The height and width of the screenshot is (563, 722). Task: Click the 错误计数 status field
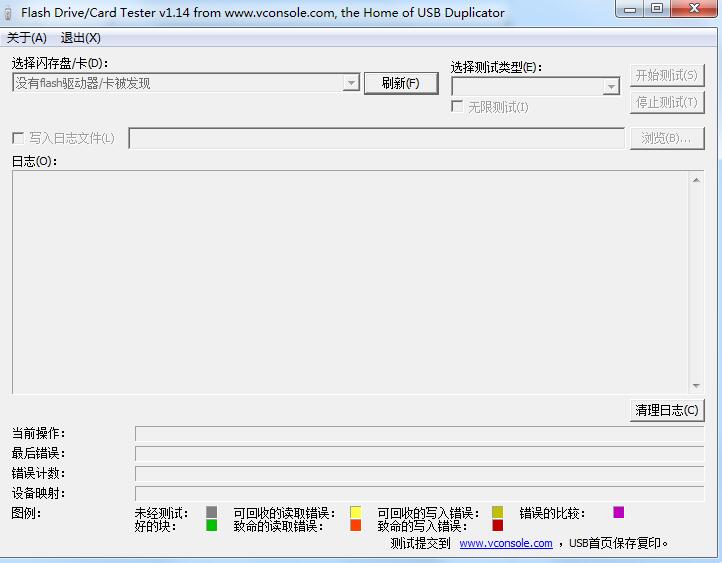coord(419,474)
